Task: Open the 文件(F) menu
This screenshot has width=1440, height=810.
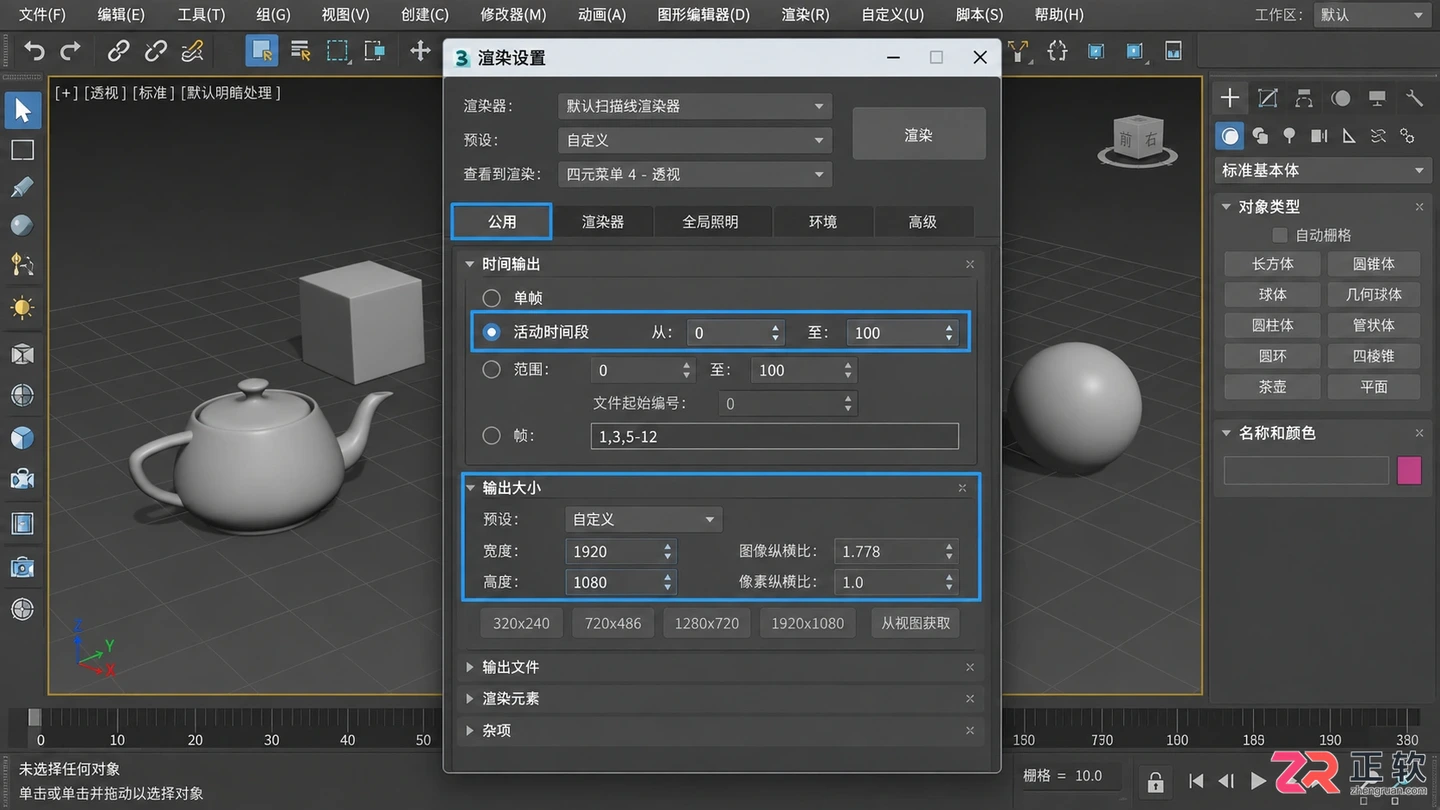Action: [x=42, y=15]
